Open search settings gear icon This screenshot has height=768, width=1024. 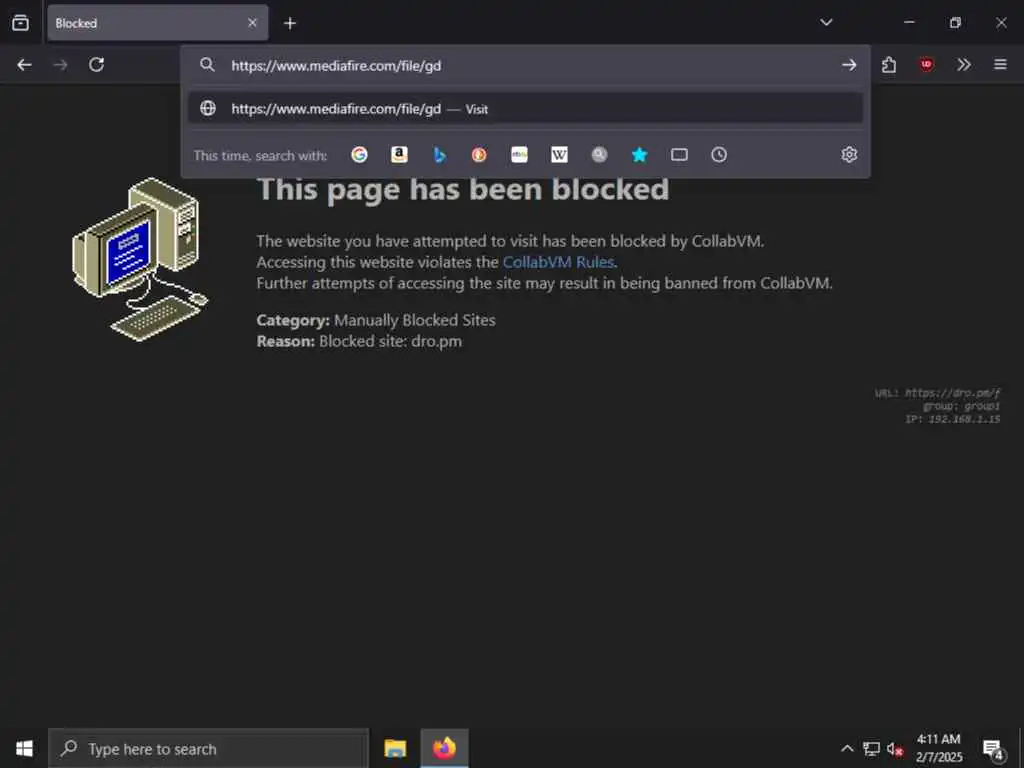849,155
